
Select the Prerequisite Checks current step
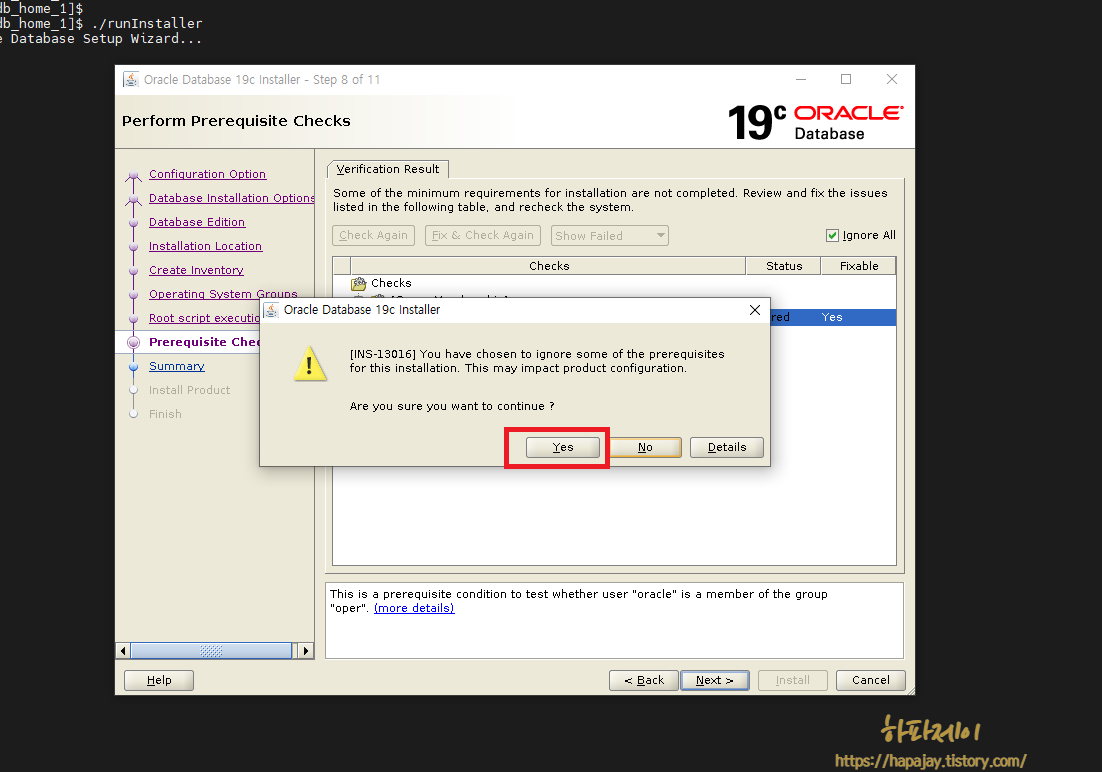click(204, 342)
